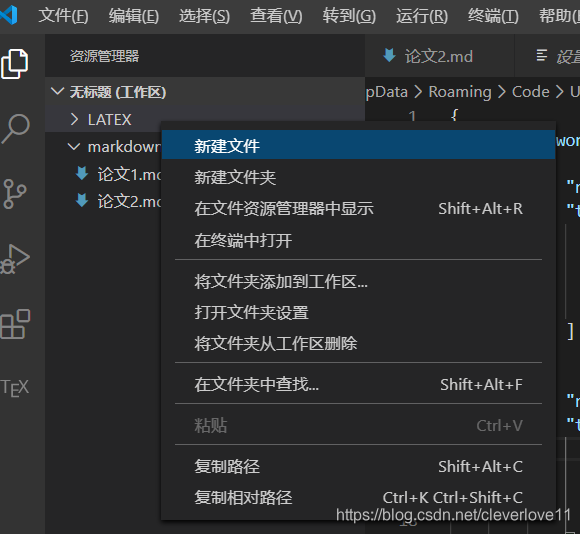The height and width of the screenshot is (534, 580).
Task: Select 复制相对路径 menu entry
Action: click(x=358, y=498)
